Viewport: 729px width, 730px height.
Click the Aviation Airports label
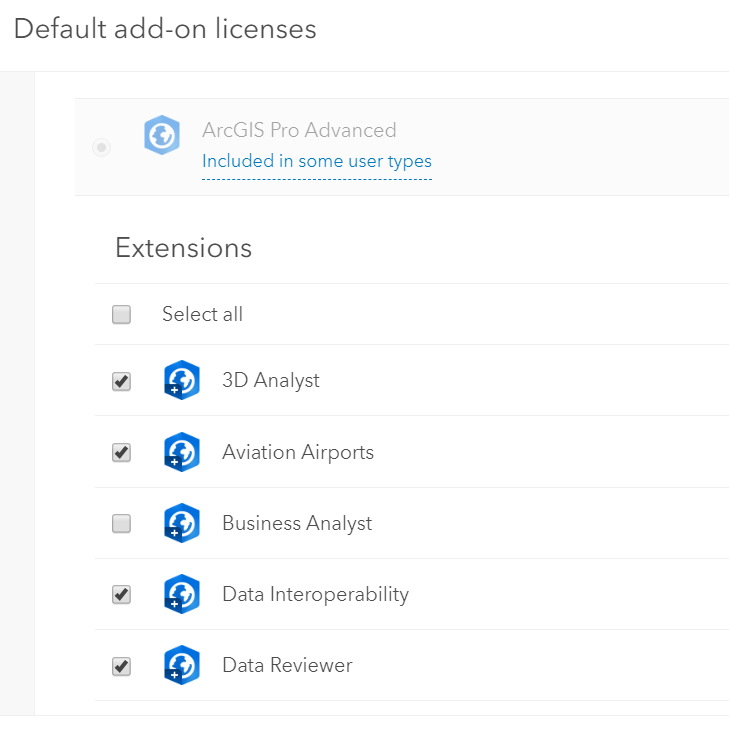(x=298, y=453)
